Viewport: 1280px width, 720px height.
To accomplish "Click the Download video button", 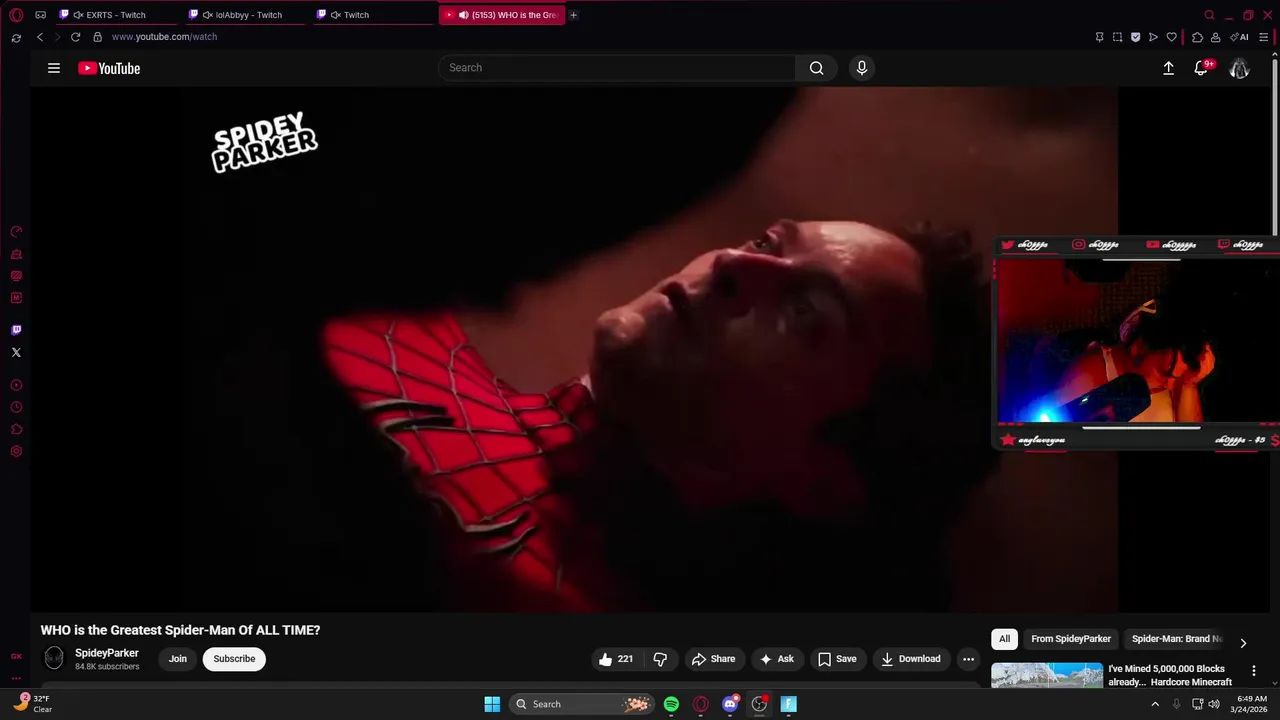I will [x=911, y=659].
